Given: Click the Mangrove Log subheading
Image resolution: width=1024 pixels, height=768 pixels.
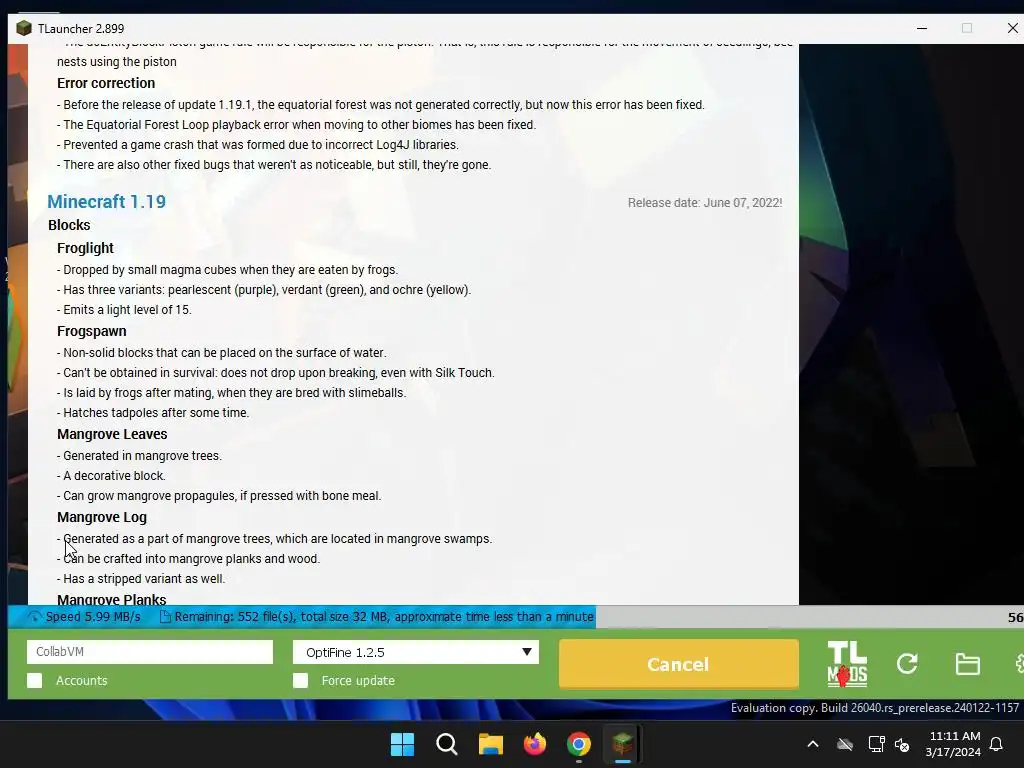Looking at the screenshot, I should click(101, 517).
